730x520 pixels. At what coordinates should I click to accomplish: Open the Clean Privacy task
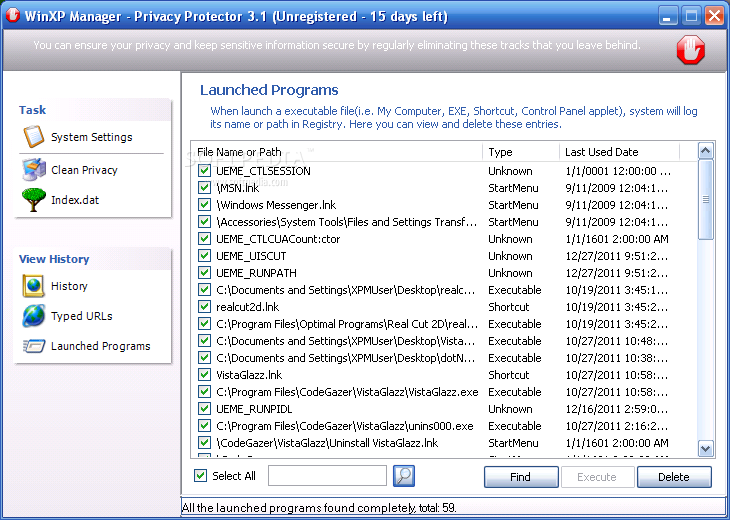click(84, 170)
